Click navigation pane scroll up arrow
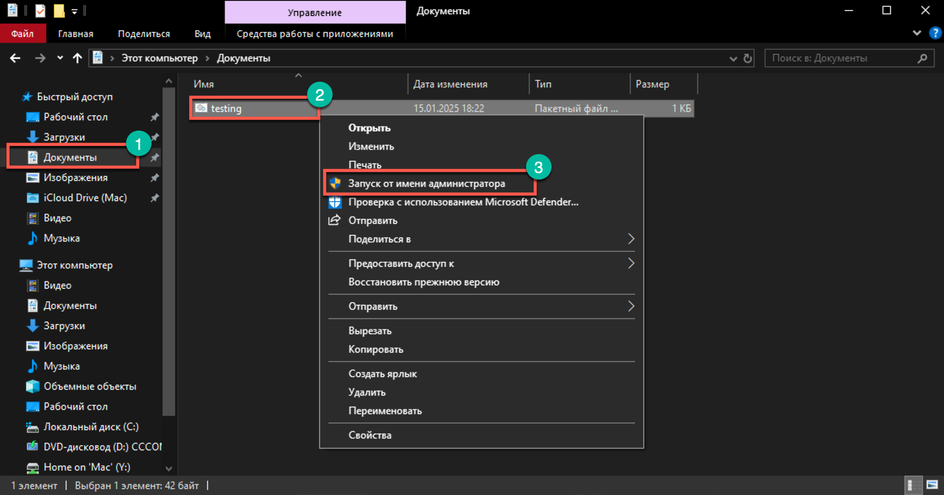 pyautogui.click(x=169, y=81)
